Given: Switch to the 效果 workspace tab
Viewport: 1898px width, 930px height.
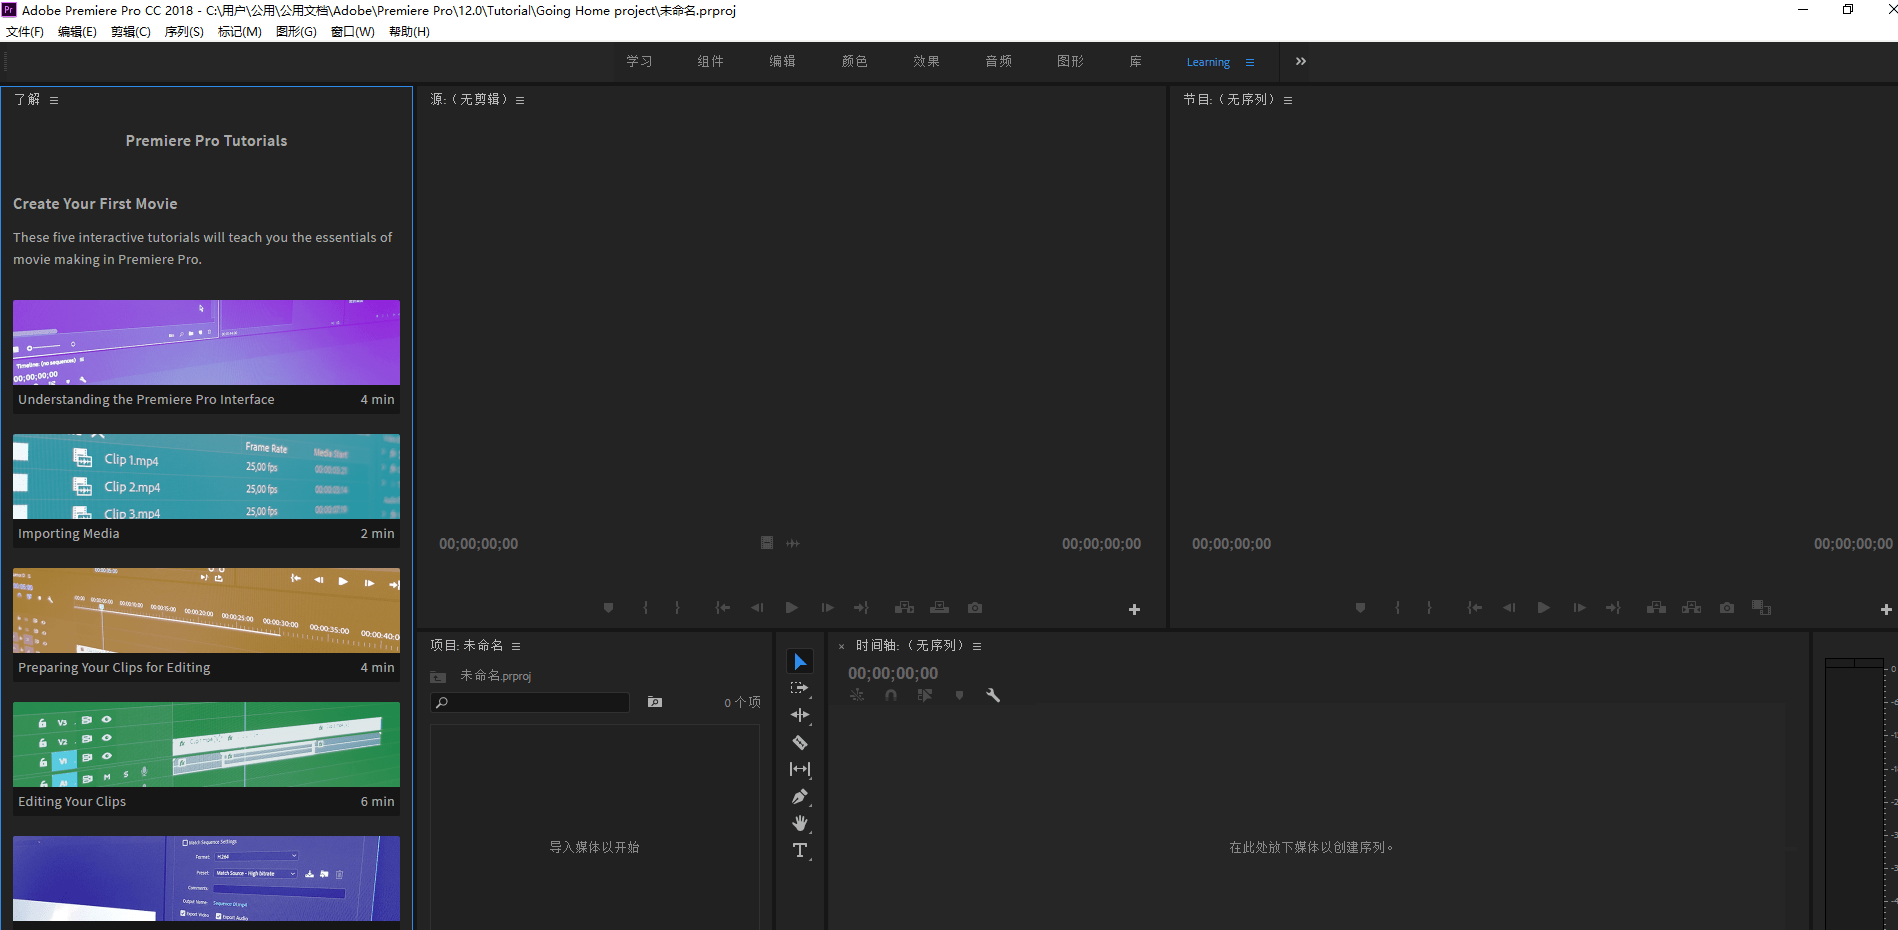Looking at the screenshot, I should tap(926, 61).
